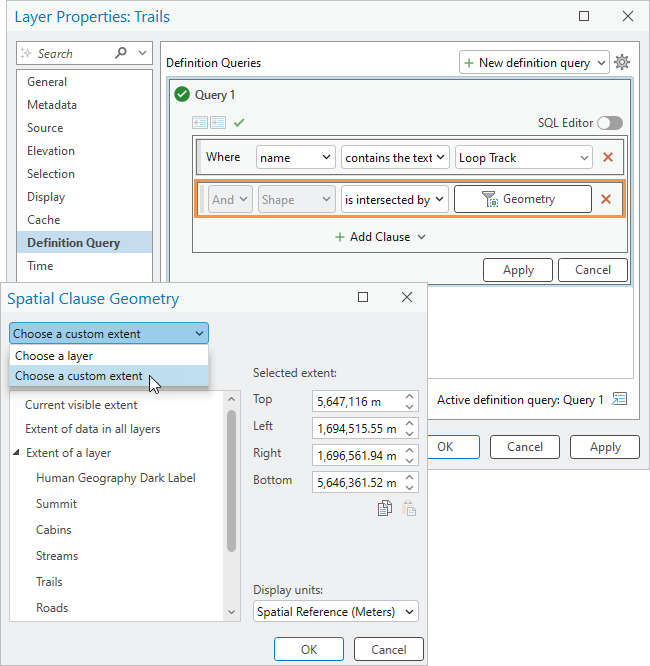Open the definition query settings gear
The image size is (650, 666).
point(622,63)
